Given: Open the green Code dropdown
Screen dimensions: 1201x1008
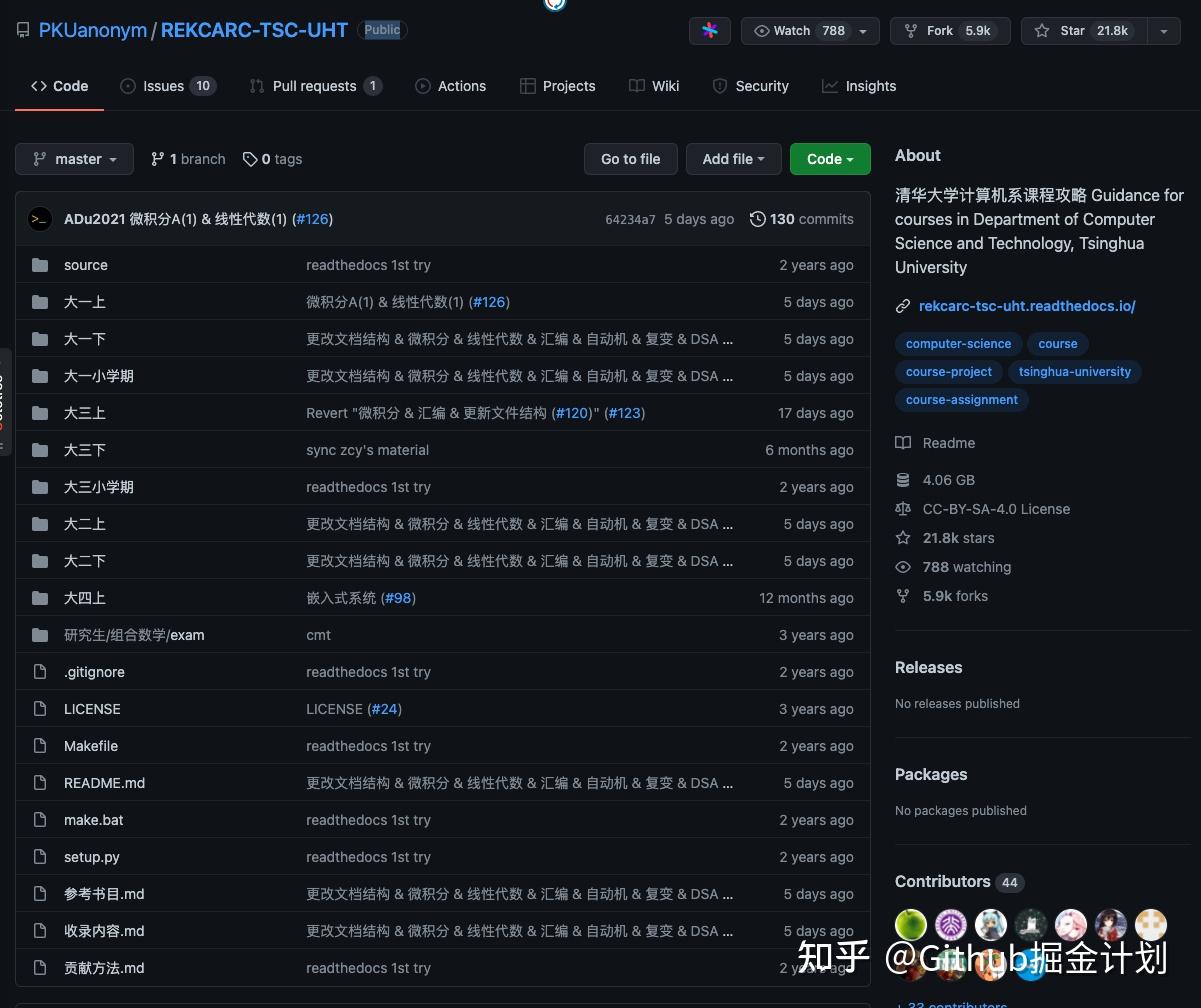Looking at the screenshot, I should tap(830, 159).
